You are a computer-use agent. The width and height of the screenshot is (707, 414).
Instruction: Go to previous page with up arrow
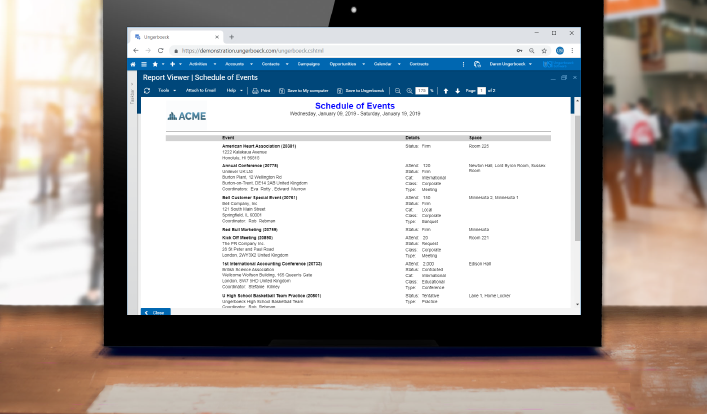[446, 91]
